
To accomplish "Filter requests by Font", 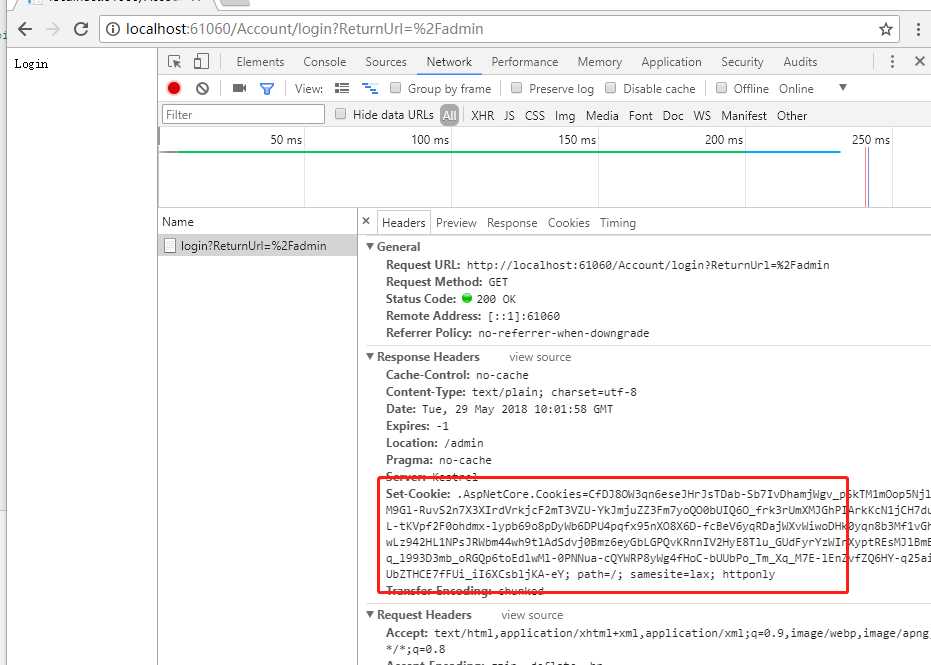I will click(641, 115).
